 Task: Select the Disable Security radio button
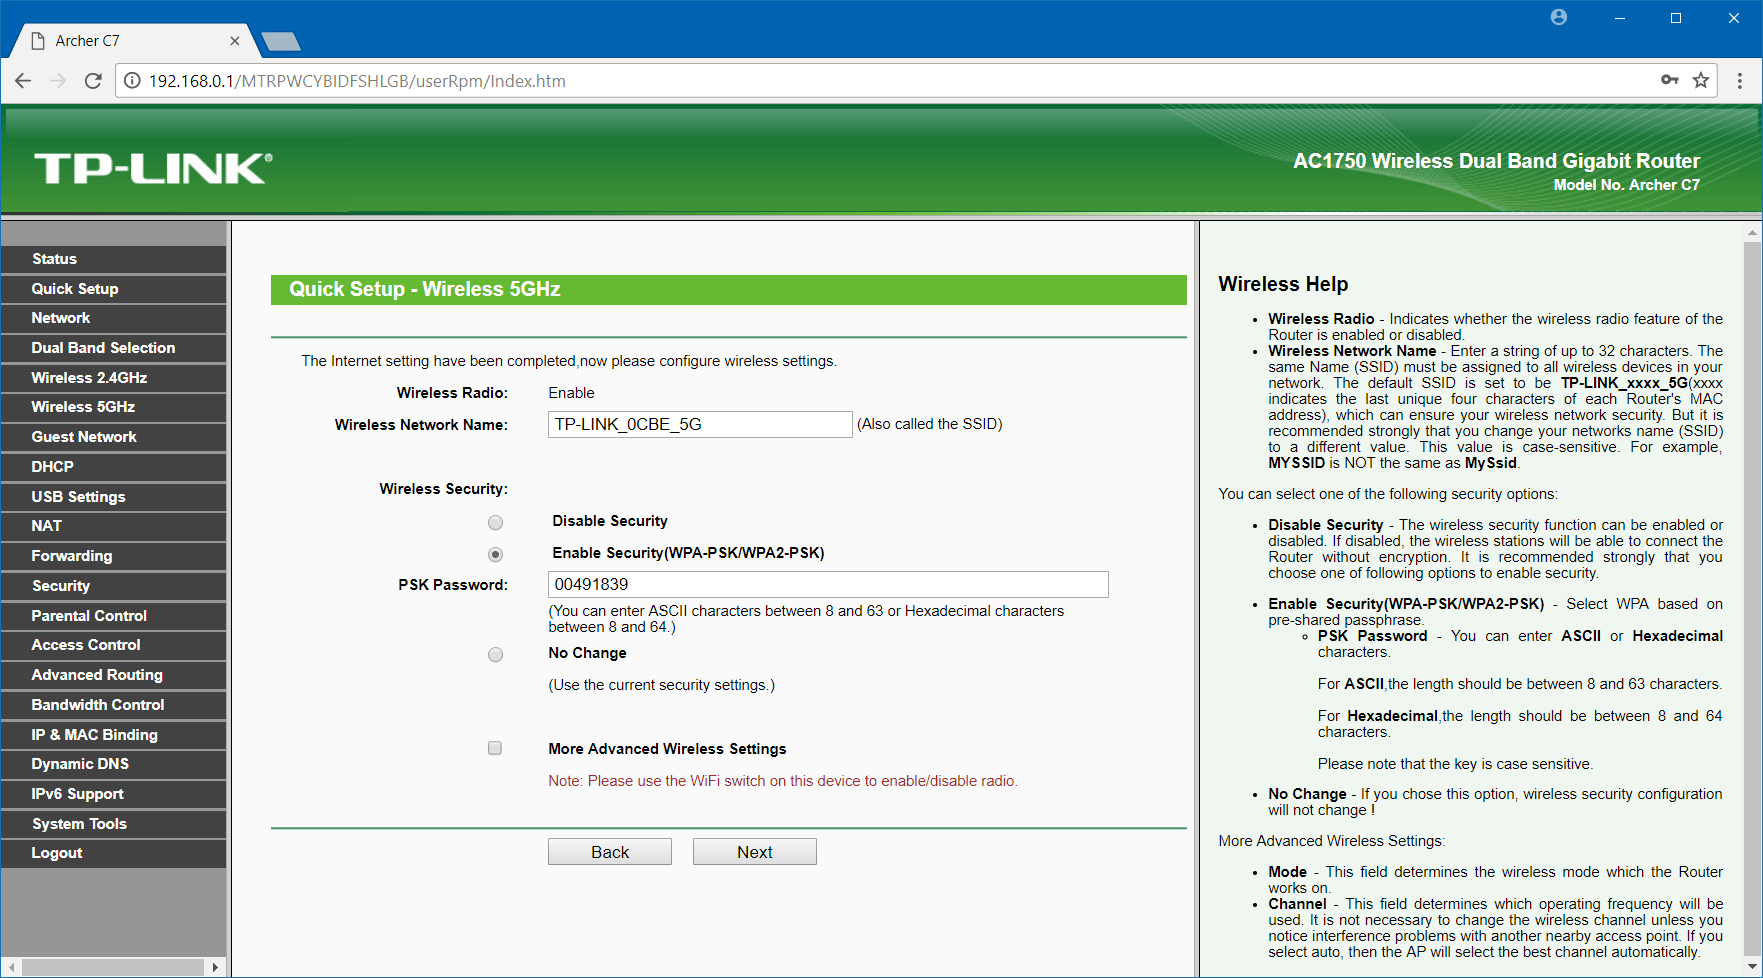495,522
